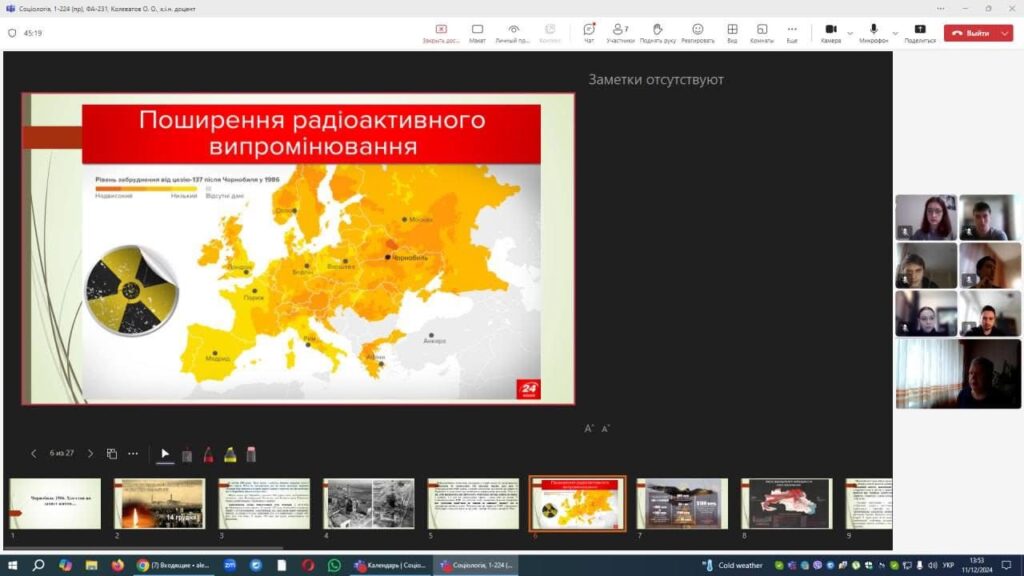
Task: Toggle the Private view (Личный просмотр) mode
Action: [x=513, y=33]
